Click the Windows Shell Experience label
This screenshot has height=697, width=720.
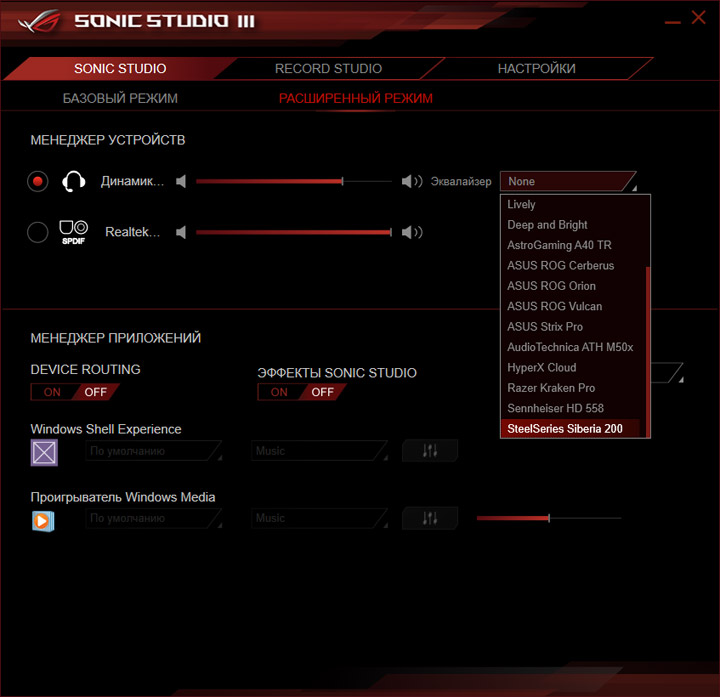[x=106, y=429]
